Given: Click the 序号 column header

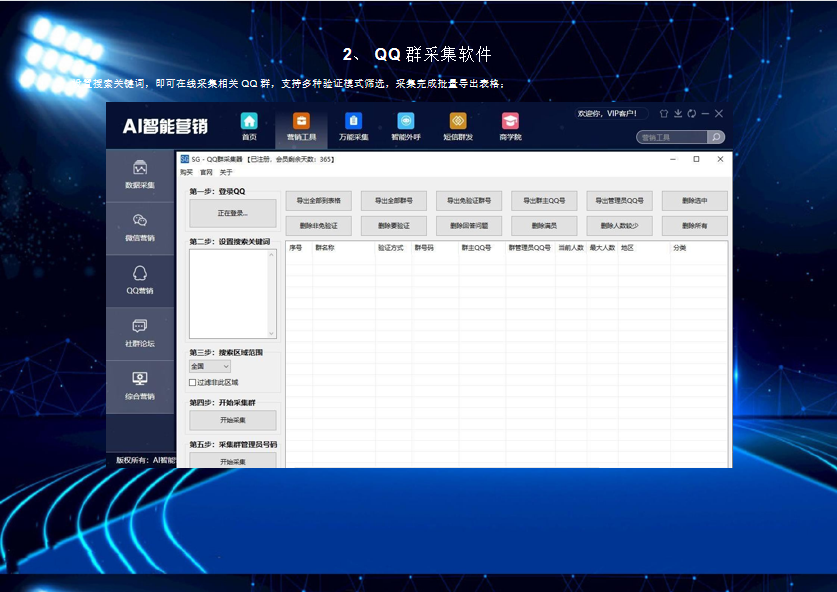Looking at the screenshot, I should [296, 248].
